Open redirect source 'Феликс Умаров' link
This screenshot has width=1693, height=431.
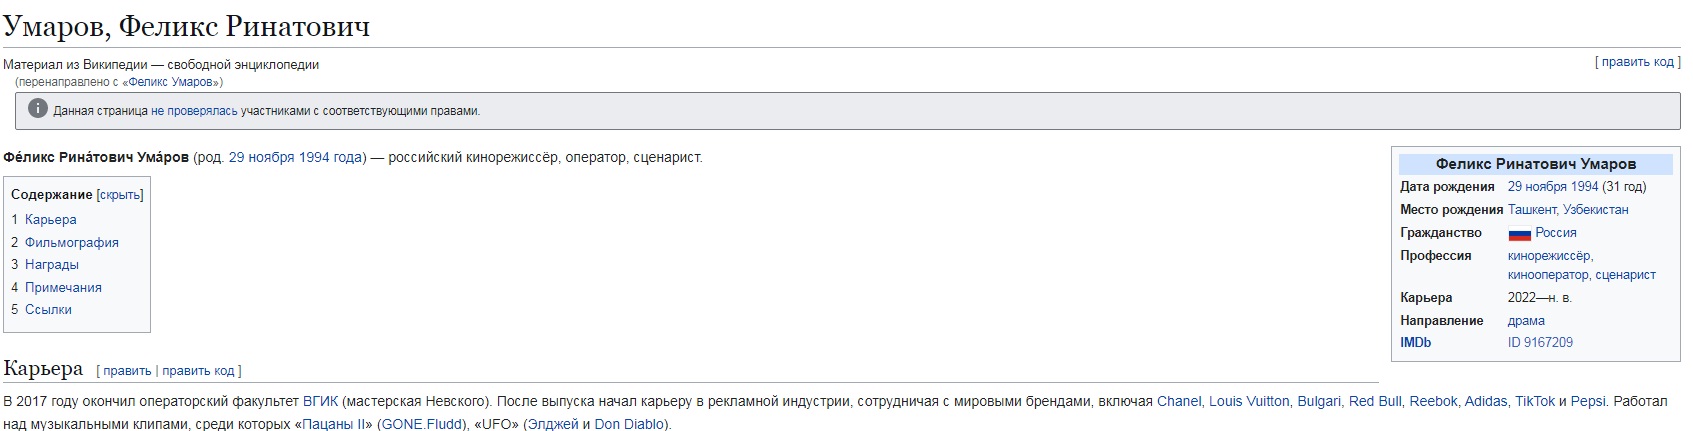[x=170, y=82]
